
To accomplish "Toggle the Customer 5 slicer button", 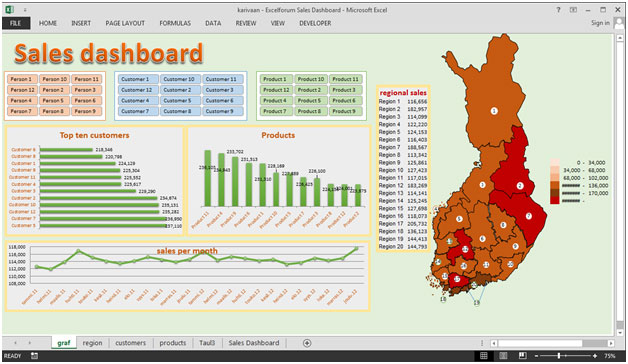I will click(180, 101).
